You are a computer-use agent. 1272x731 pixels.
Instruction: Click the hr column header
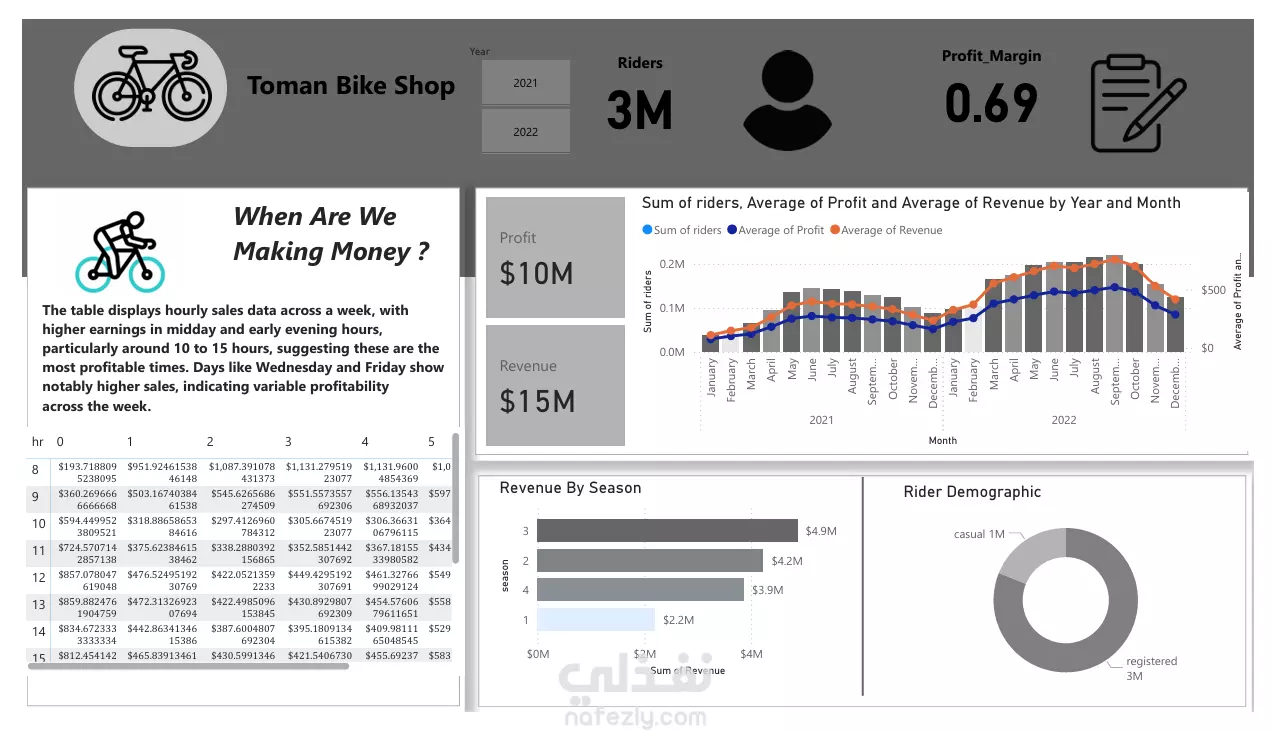[x=38, y=441]
